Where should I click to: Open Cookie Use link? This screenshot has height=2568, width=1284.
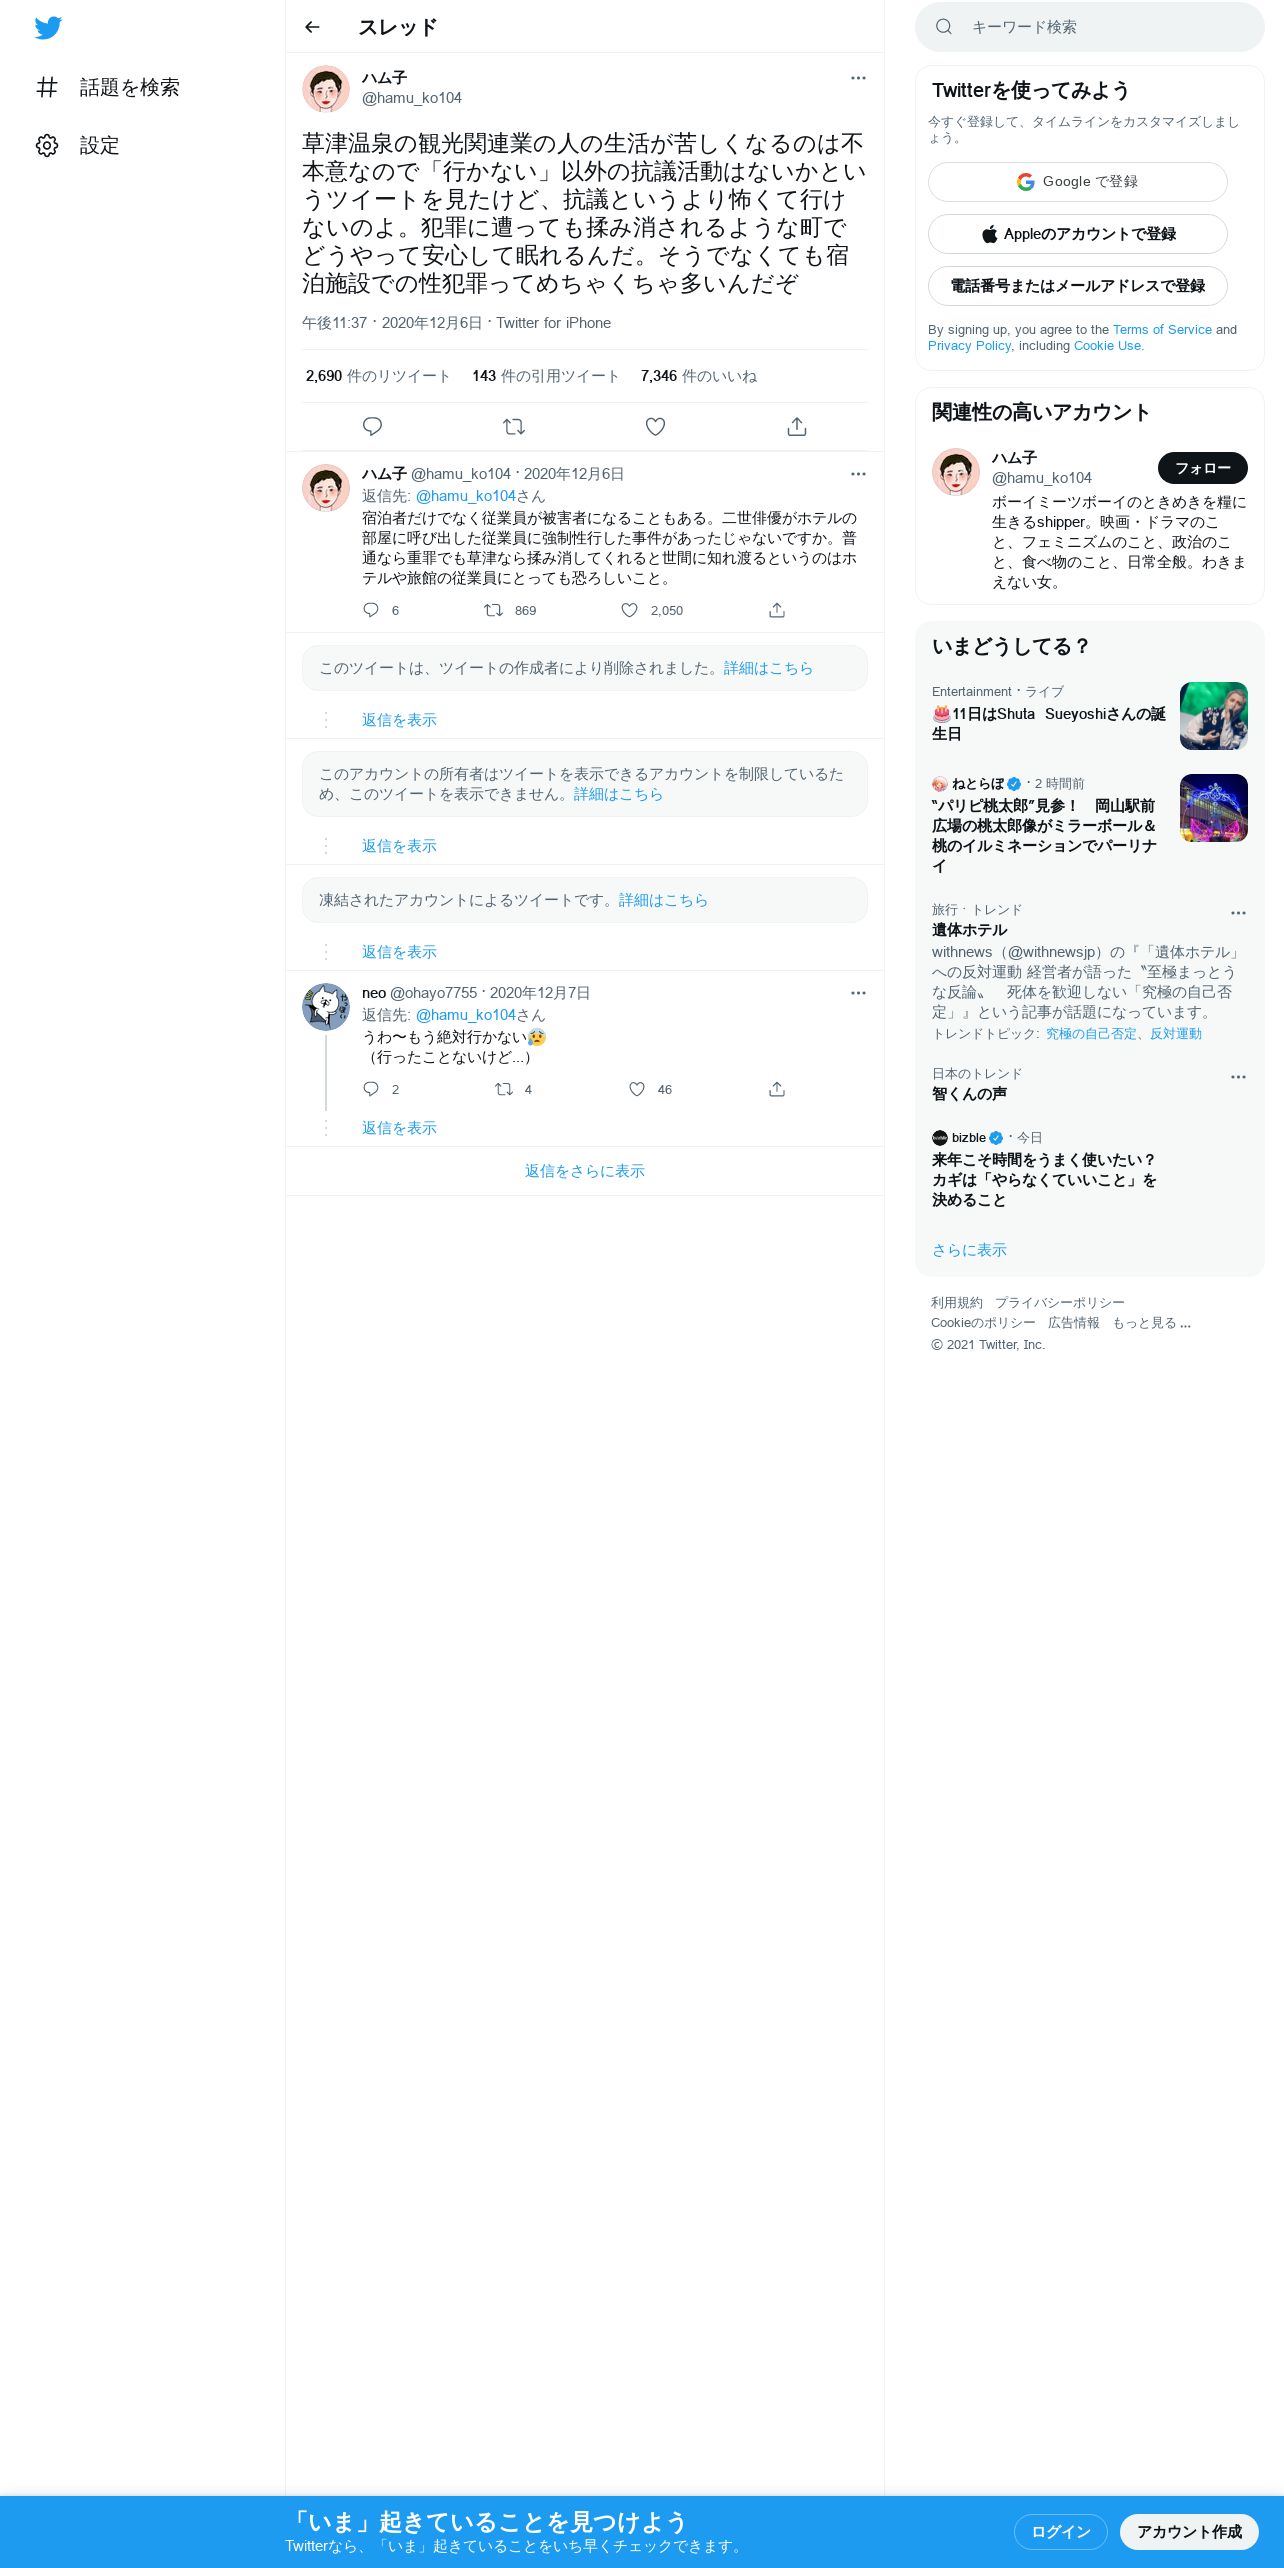[x=1107, y=346]
